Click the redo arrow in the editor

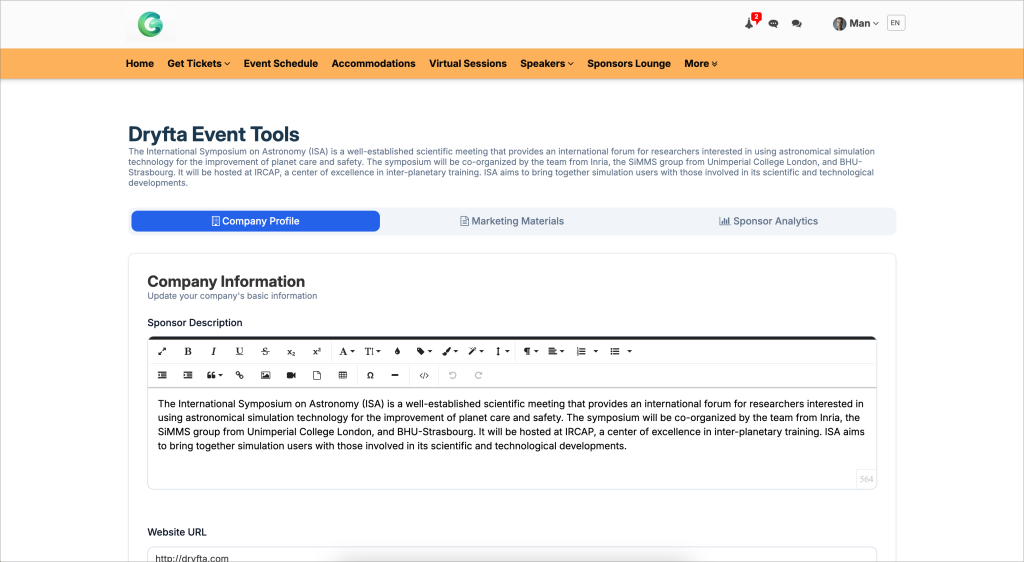click(x=478, y=375)
